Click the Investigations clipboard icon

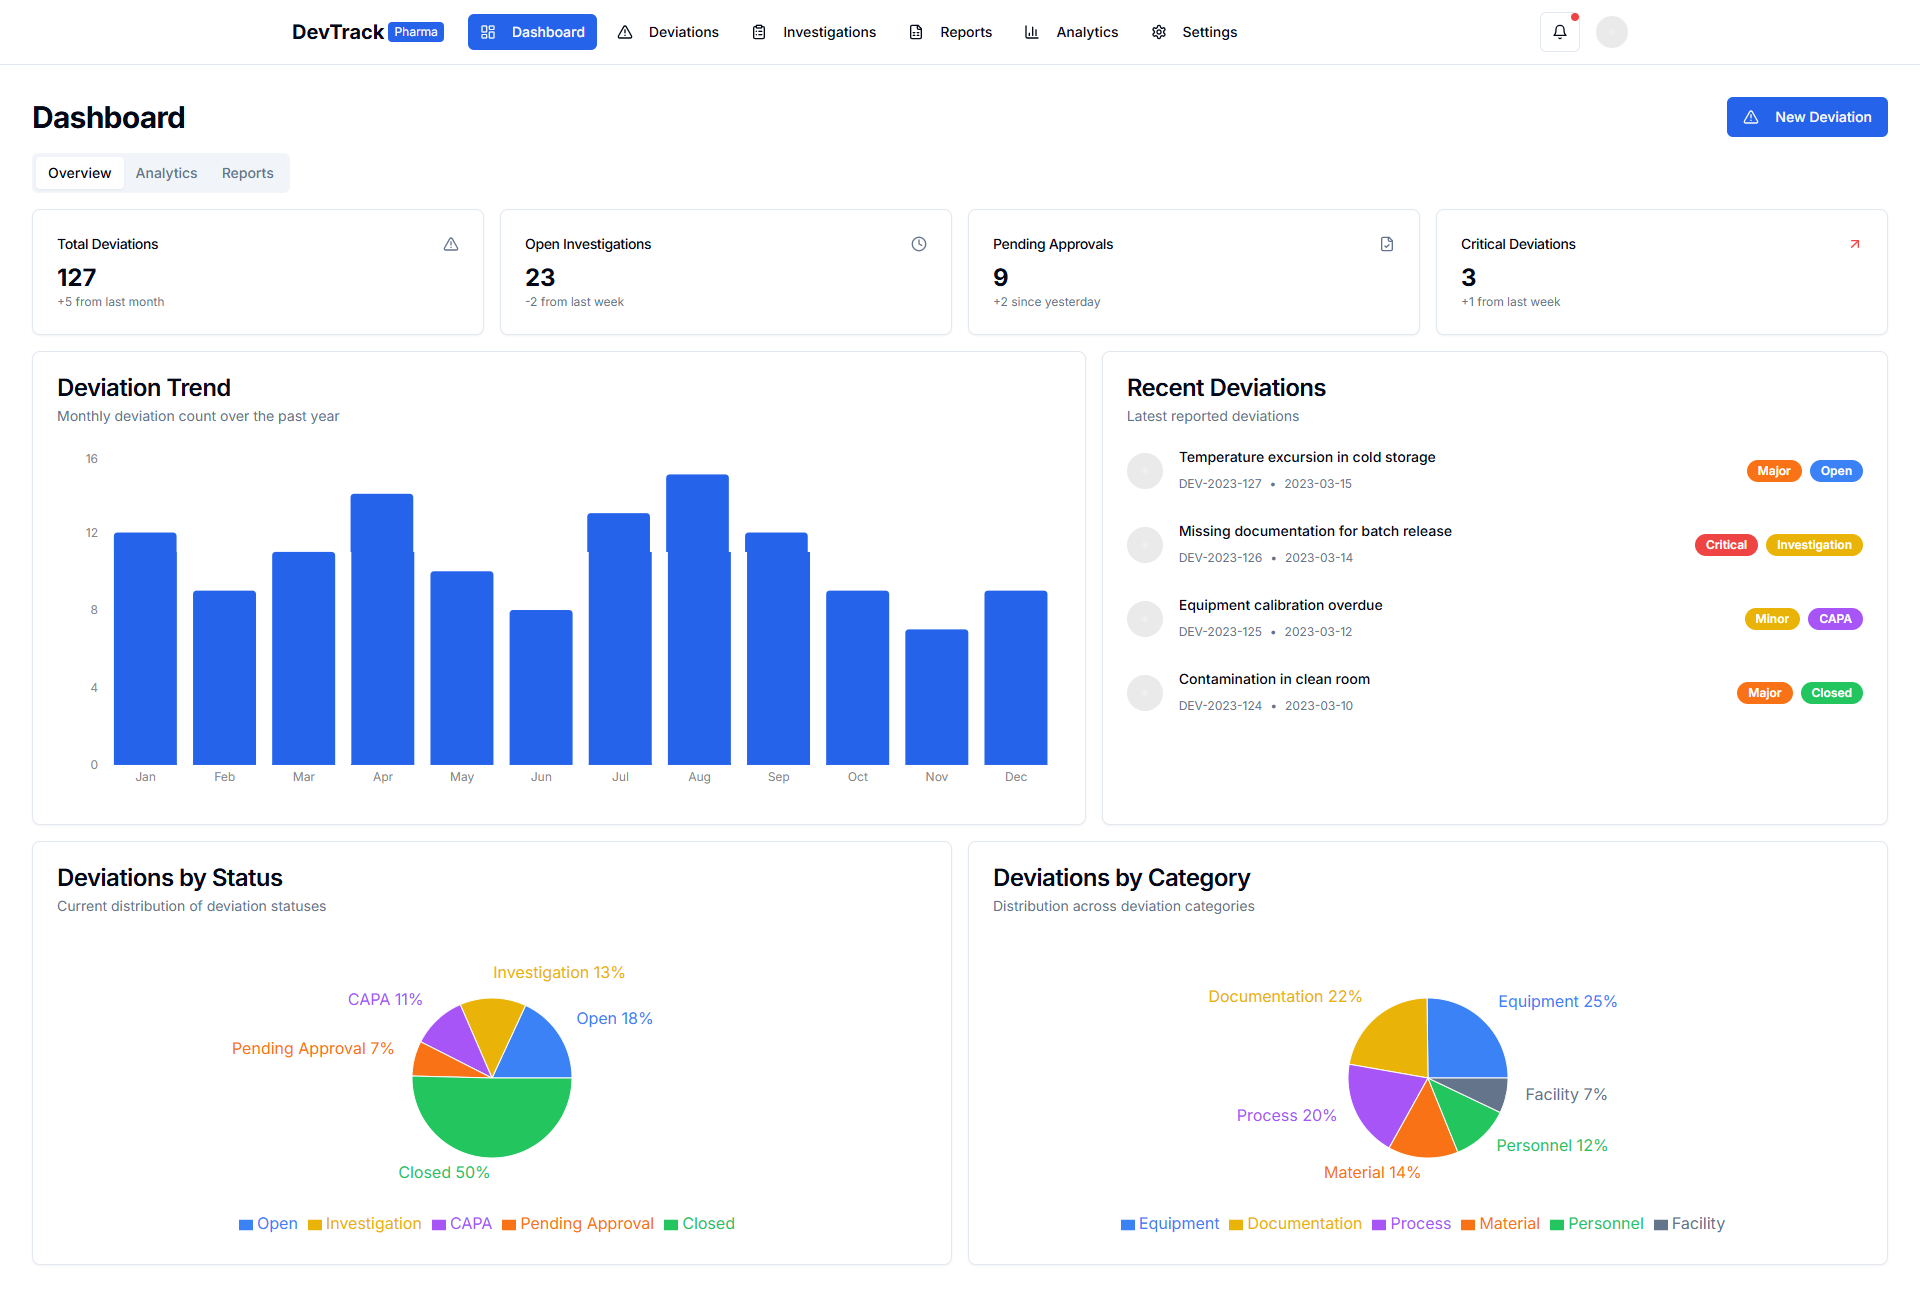pyautogui.click(x=759, y=32)
